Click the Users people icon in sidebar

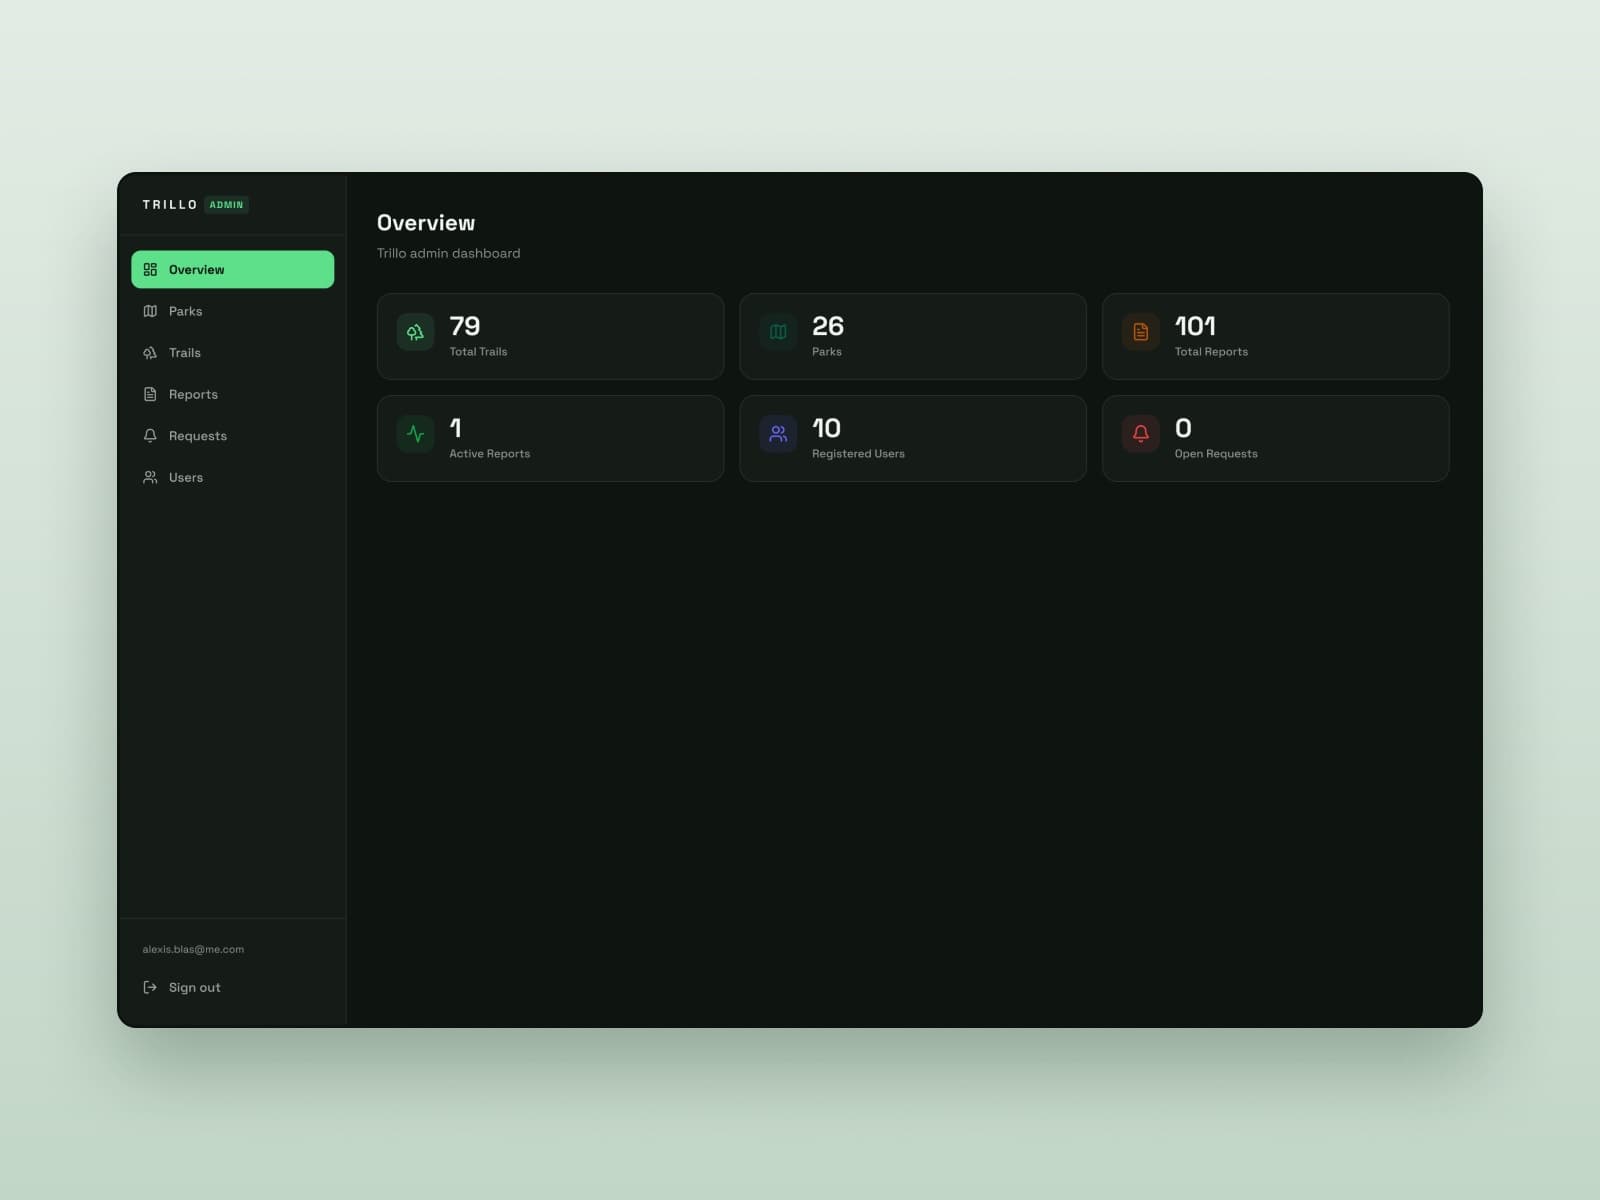click(x=150, y=478)
